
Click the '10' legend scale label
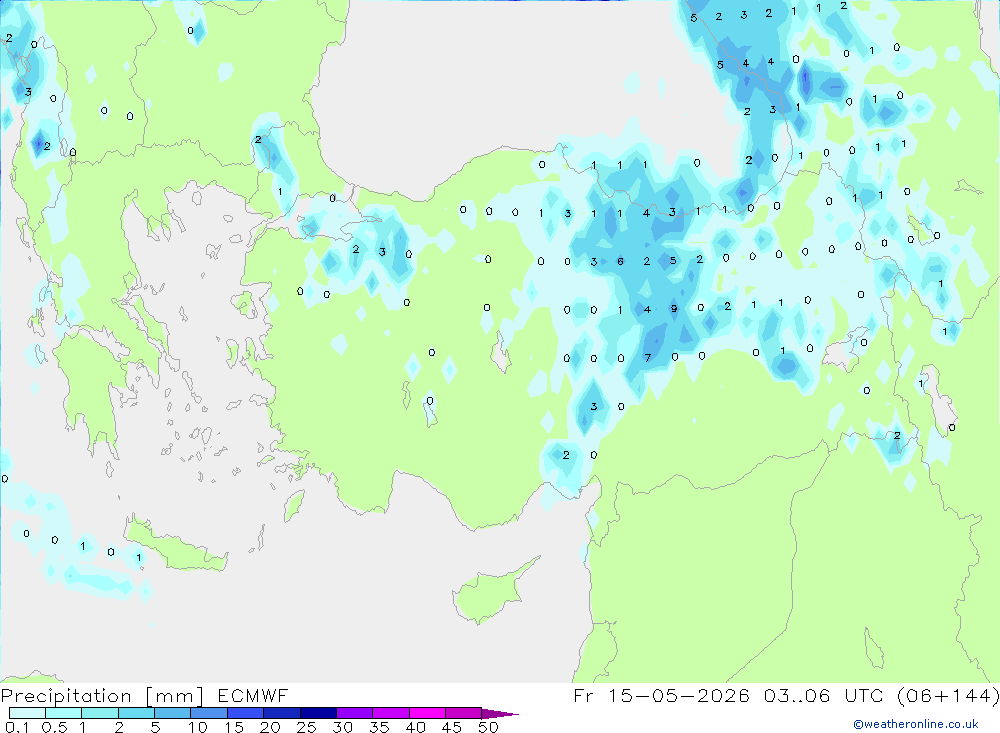198,727
